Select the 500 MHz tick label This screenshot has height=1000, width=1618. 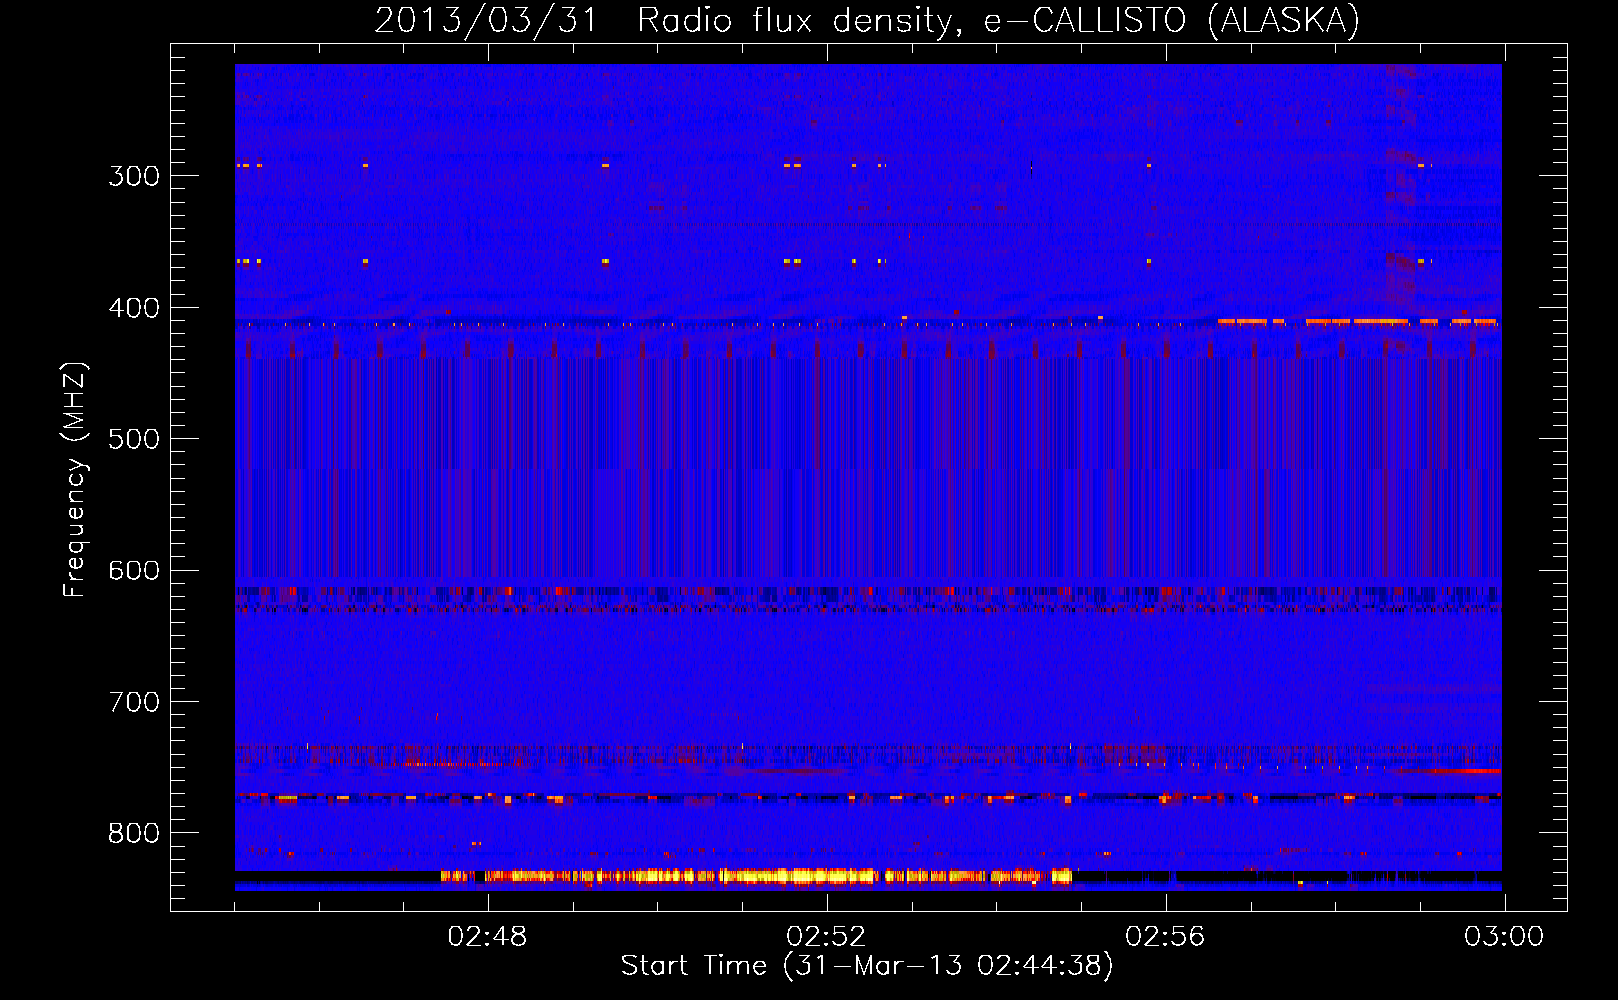tap(134, 439)
